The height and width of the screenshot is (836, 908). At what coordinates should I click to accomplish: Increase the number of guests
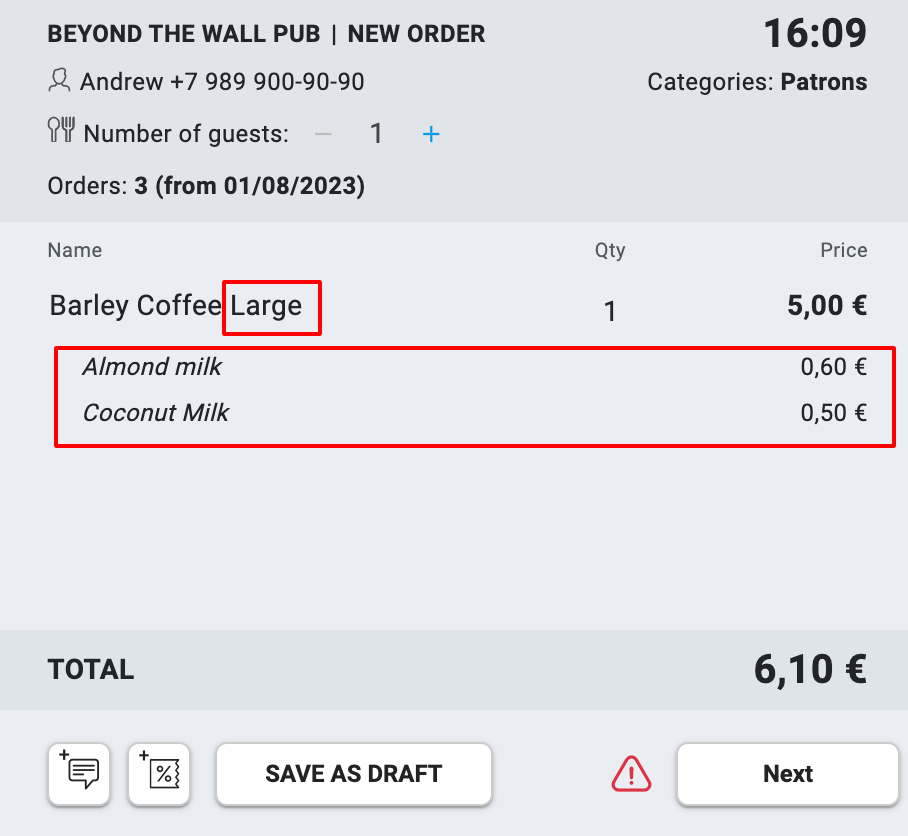pos(431,133)
